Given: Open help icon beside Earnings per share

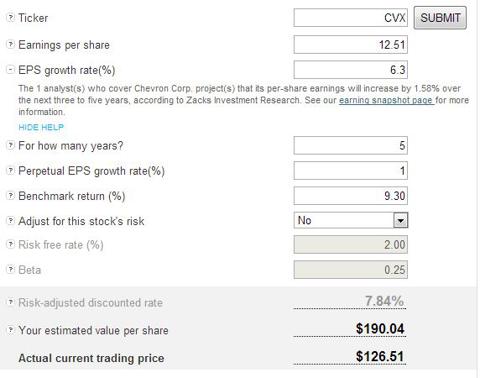Looking at the screenshot, I should point(11,44).
